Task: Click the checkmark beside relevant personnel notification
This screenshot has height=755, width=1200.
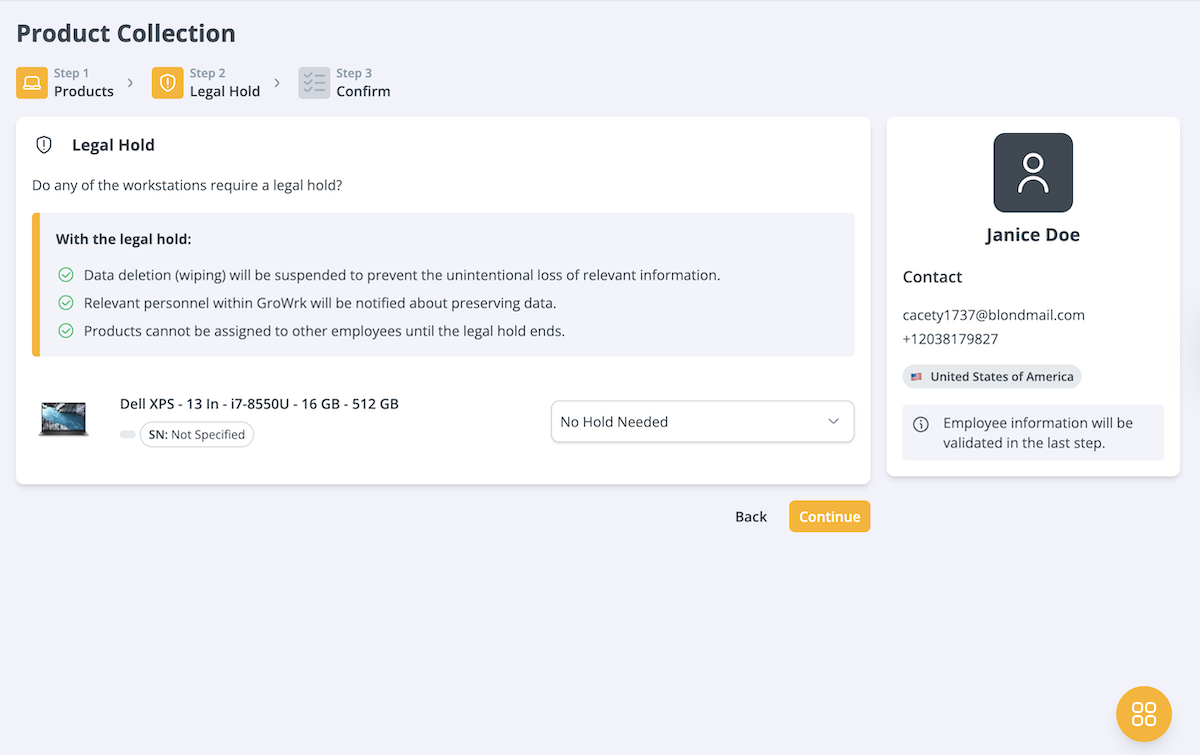Action: (66, 303)
